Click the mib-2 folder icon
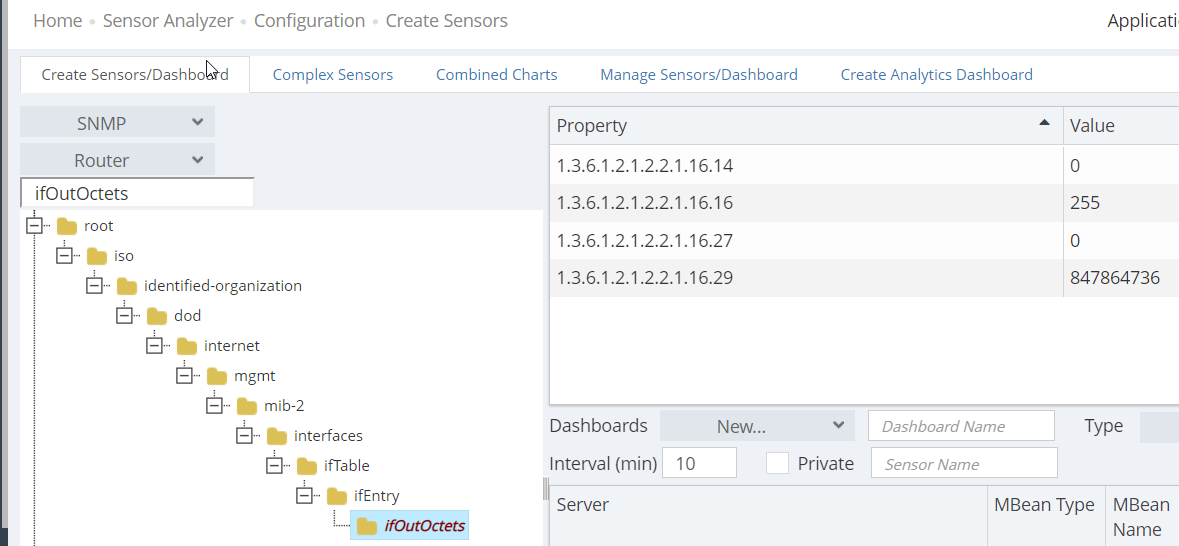The height and width of the screenshot is (546, 1179). click(x=247, y=406)
